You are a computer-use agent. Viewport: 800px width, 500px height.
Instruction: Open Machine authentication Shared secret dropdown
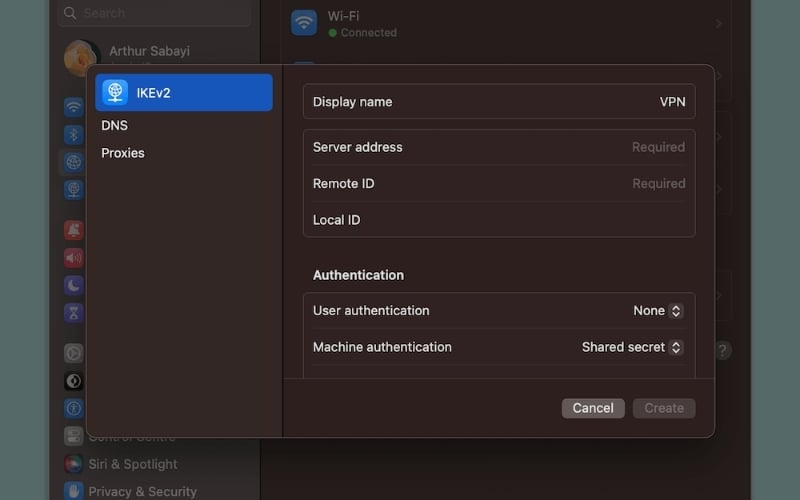(x=632, y=347)
